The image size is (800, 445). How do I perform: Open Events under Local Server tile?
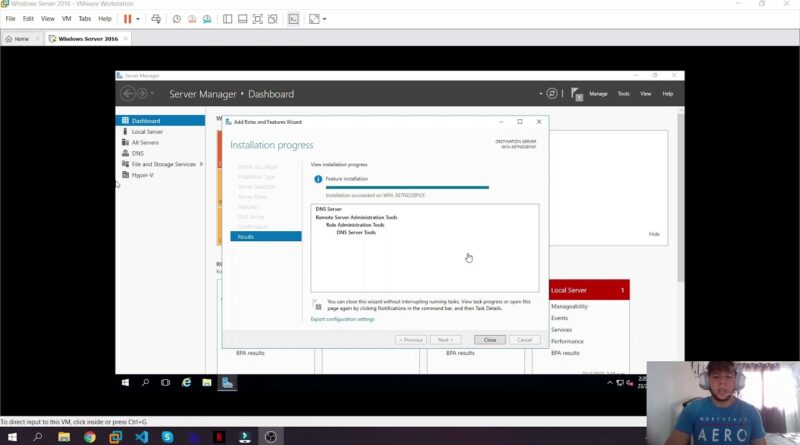click(x=559, y=318)
